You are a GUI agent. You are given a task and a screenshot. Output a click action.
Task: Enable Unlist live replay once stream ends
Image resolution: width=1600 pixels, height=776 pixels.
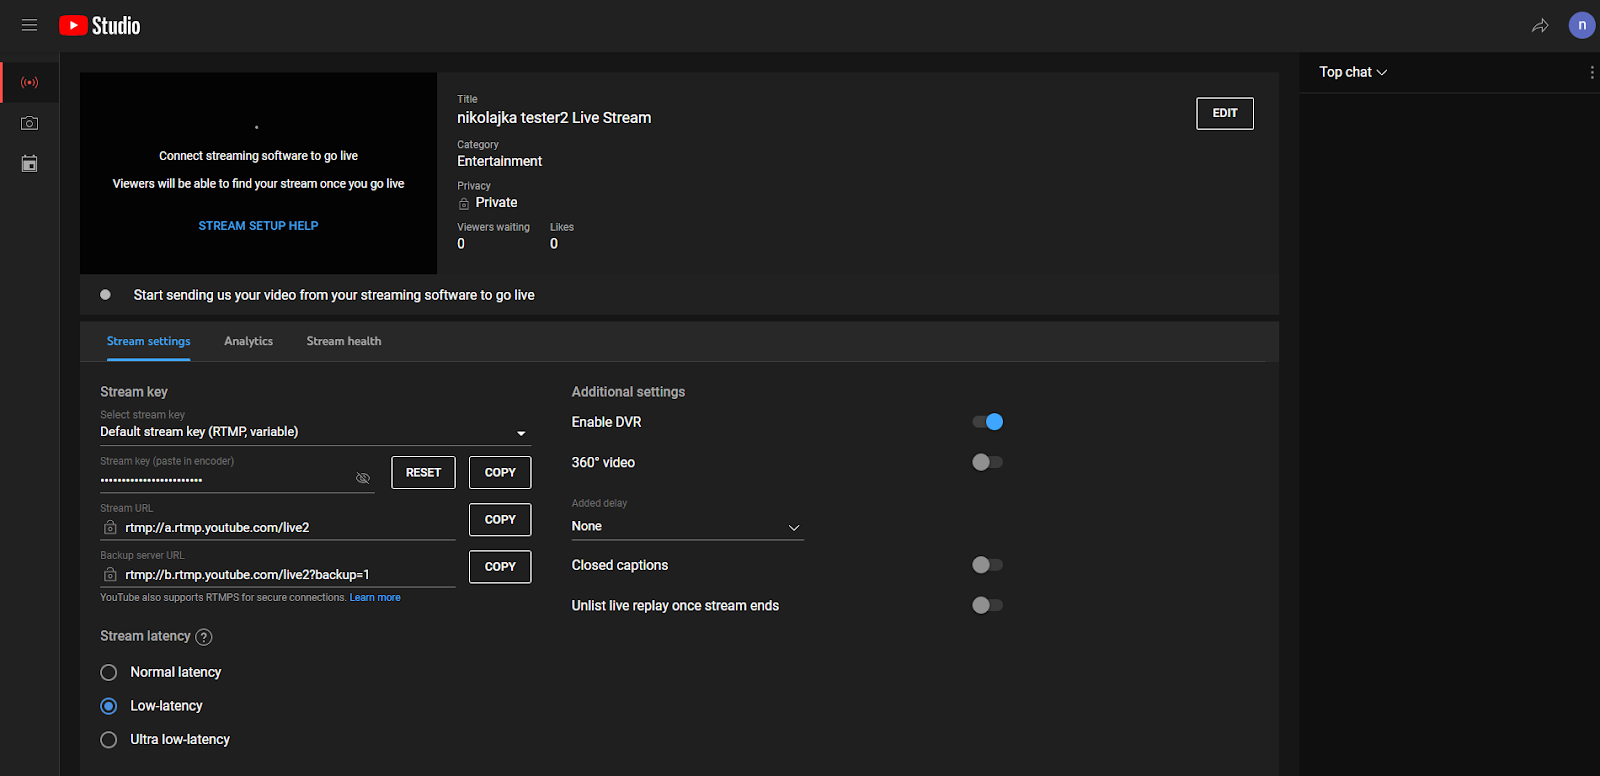click(988, 605)
